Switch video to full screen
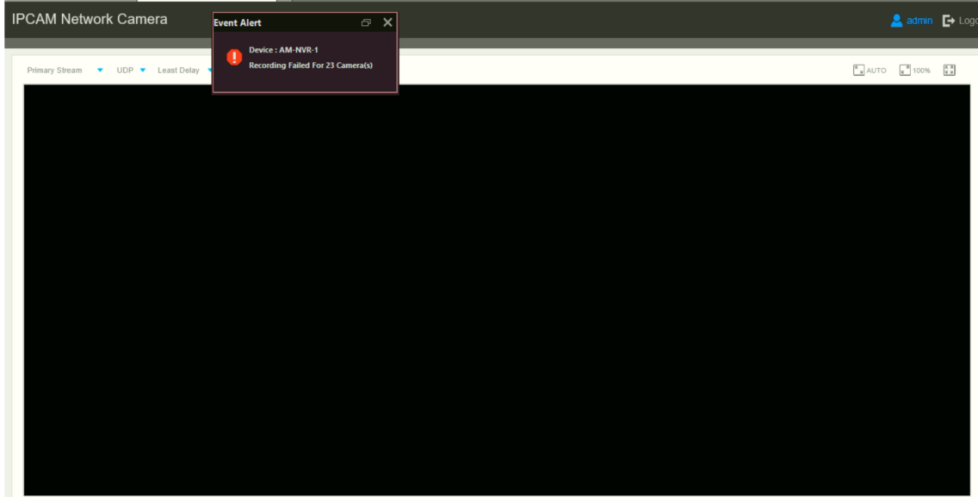This screenshot has height=497, width=978. [949, 70]
